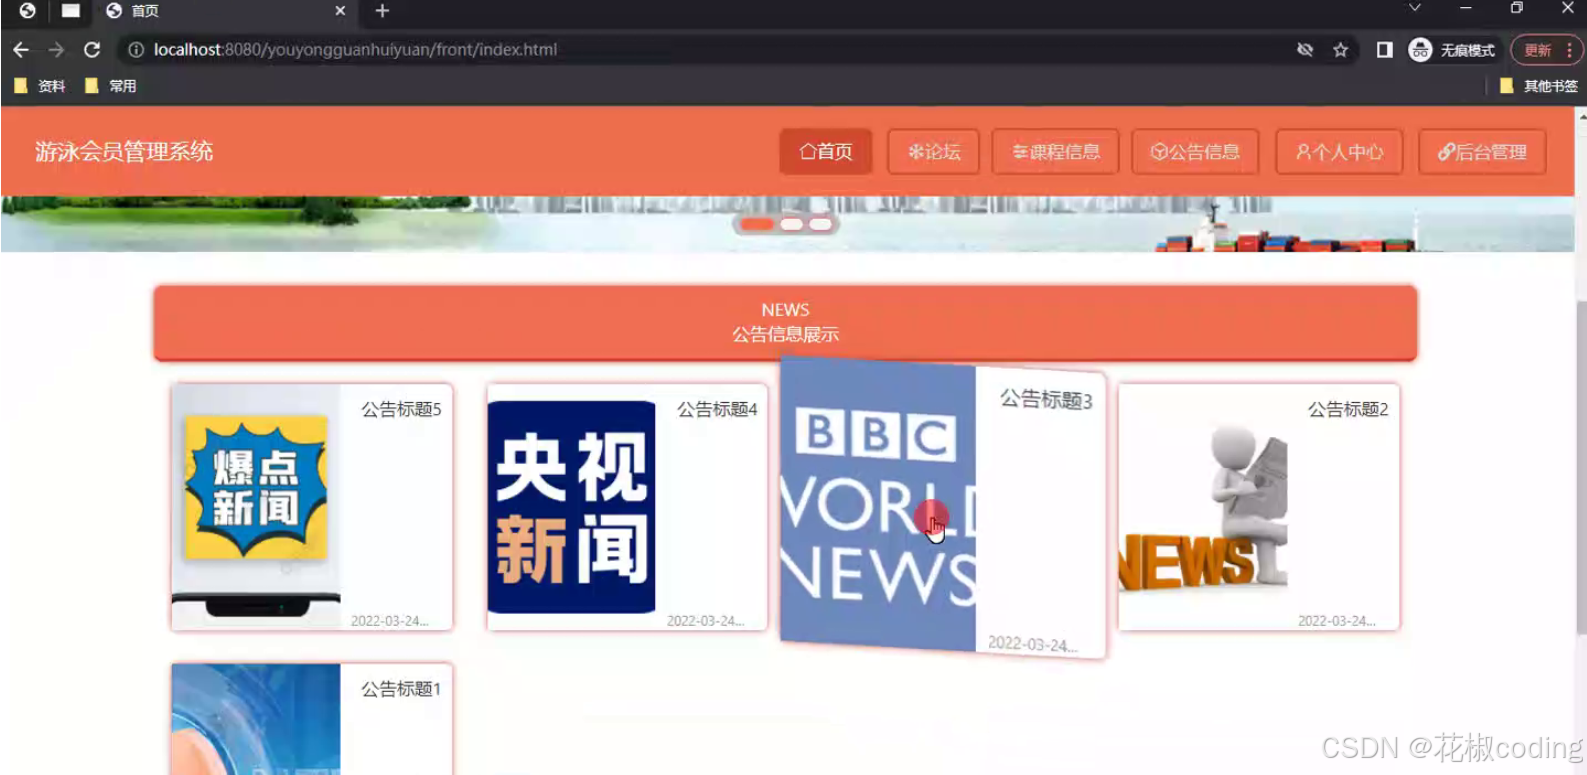Open the 公告标题1 card blue image
Image resolution: width=1587 pixels, height=775 pixels.
[x=256, y=719]
